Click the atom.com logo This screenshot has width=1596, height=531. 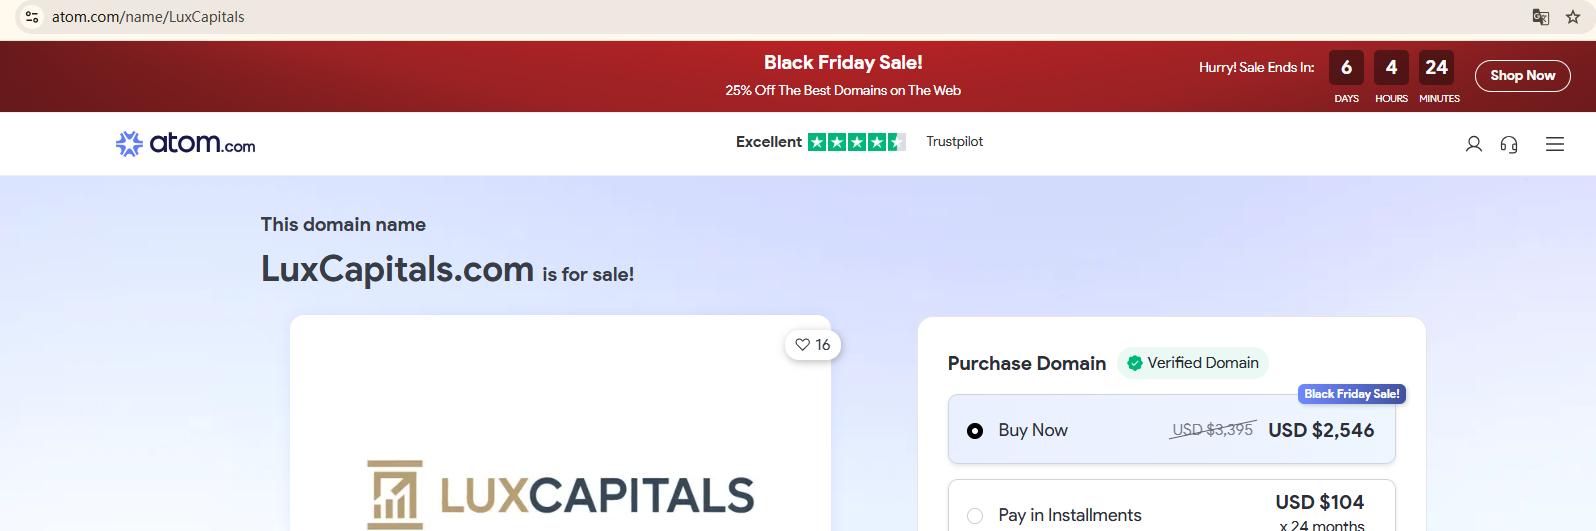click(x=186, y=144)
